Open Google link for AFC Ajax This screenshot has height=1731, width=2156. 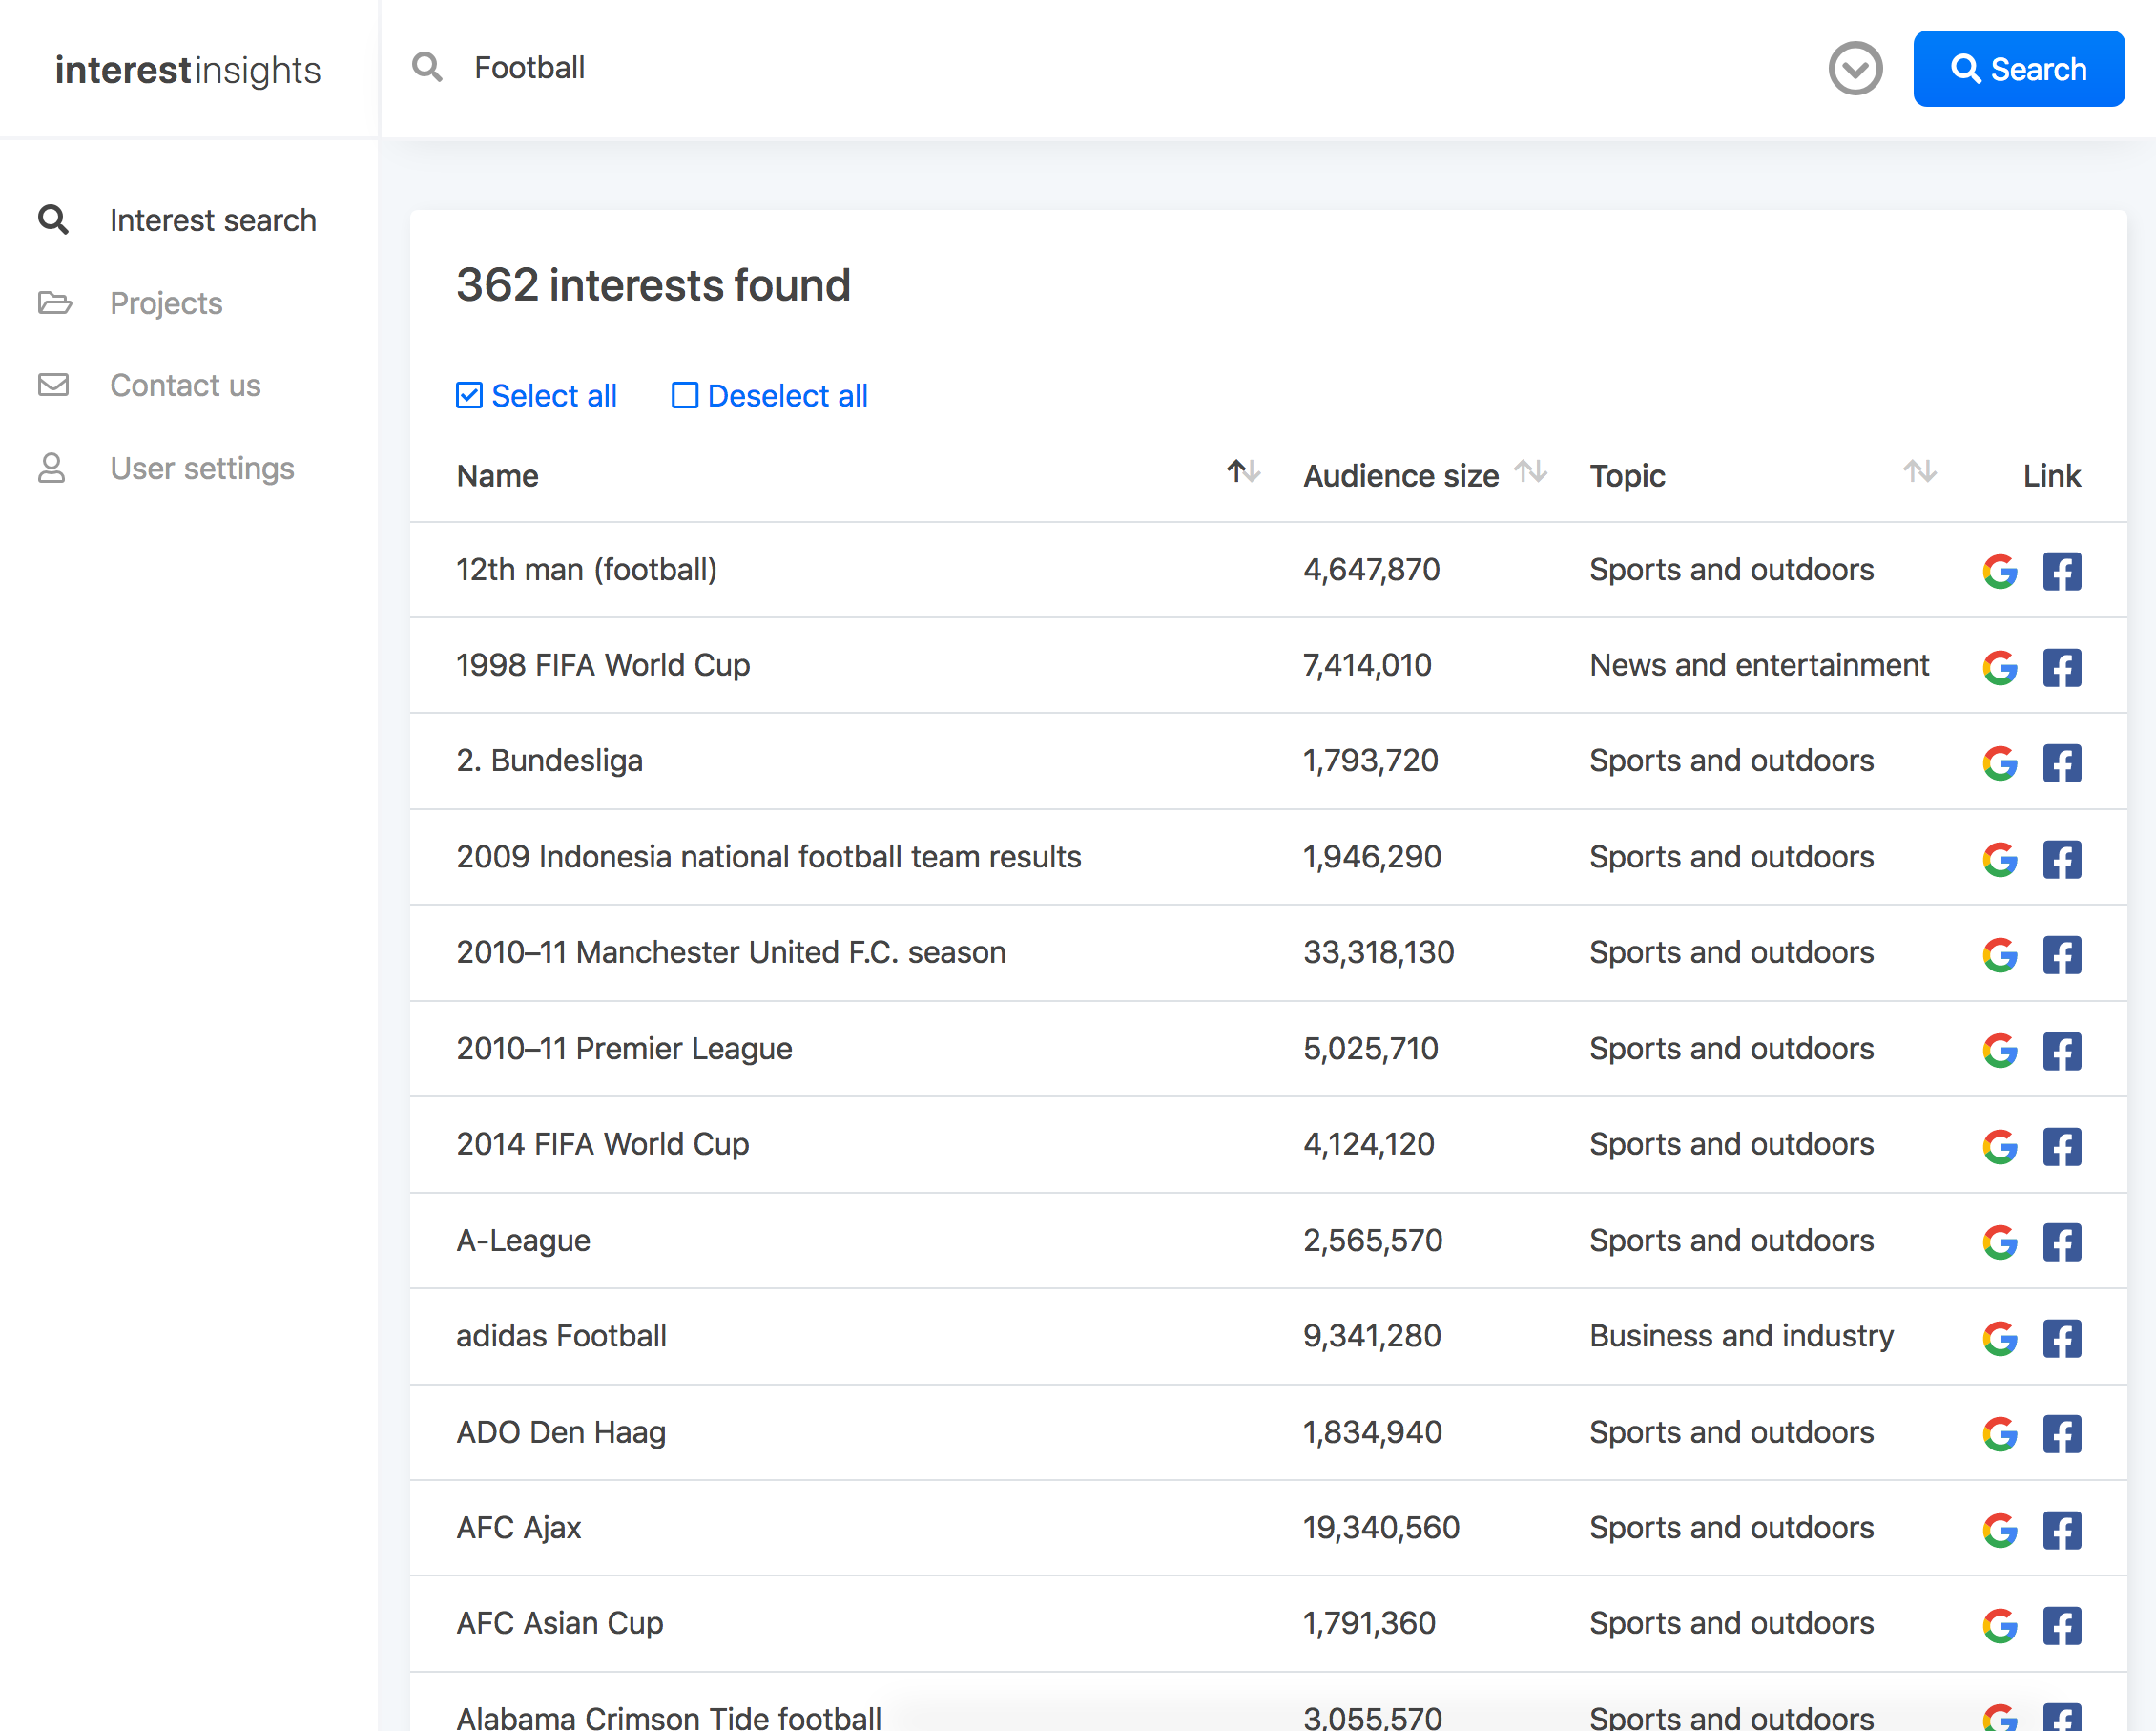[2000, 1530]
